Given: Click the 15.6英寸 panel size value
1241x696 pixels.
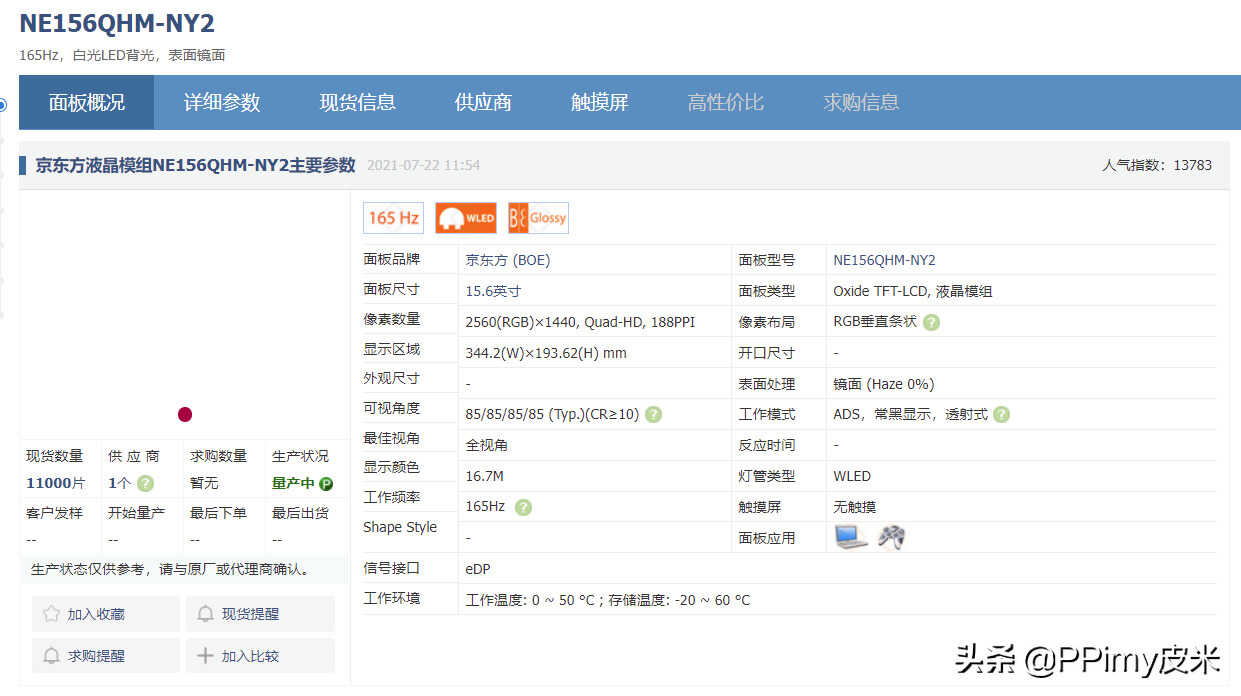Looking at the screenshot, I should (x=494, y=291).
